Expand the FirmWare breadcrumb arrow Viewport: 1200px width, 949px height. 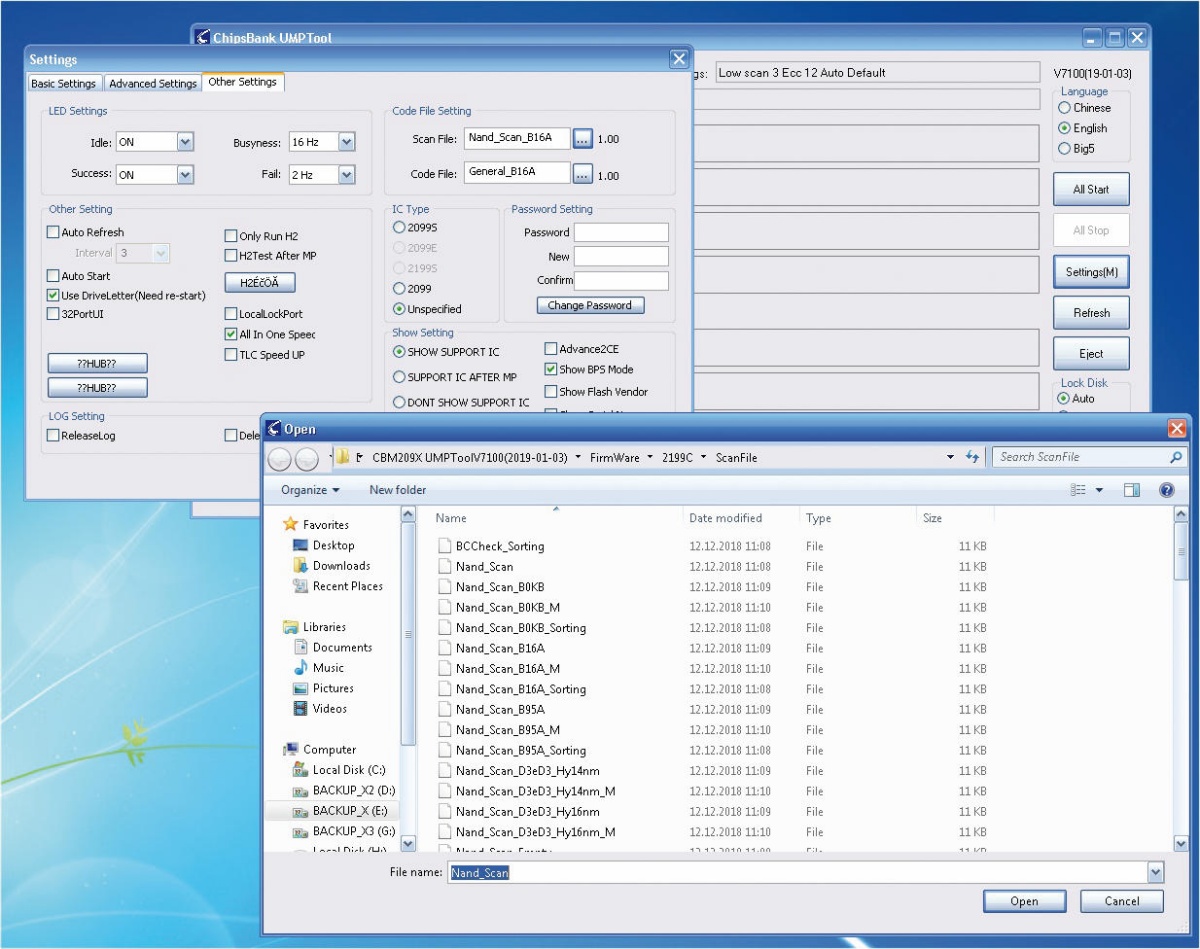pyautogui.click(x=651, y=457)
